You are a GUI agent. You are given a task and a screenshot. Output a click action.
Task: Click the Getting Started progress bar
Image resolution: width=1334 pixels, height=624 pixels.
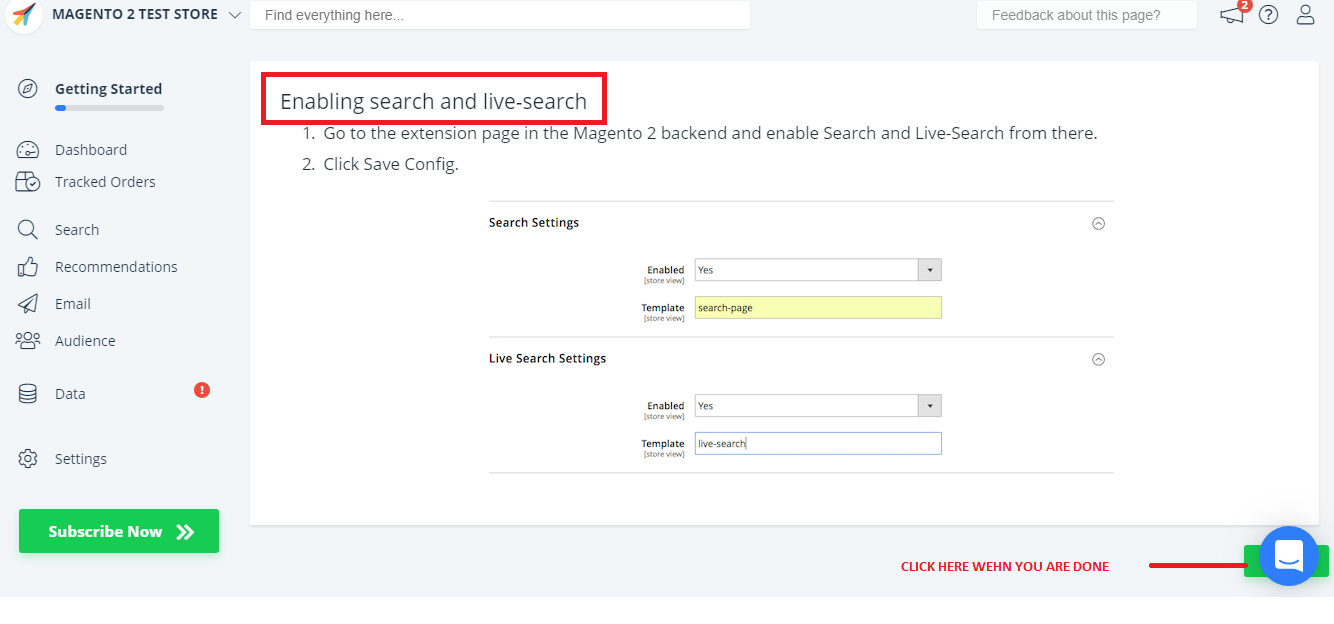(109, 108)
